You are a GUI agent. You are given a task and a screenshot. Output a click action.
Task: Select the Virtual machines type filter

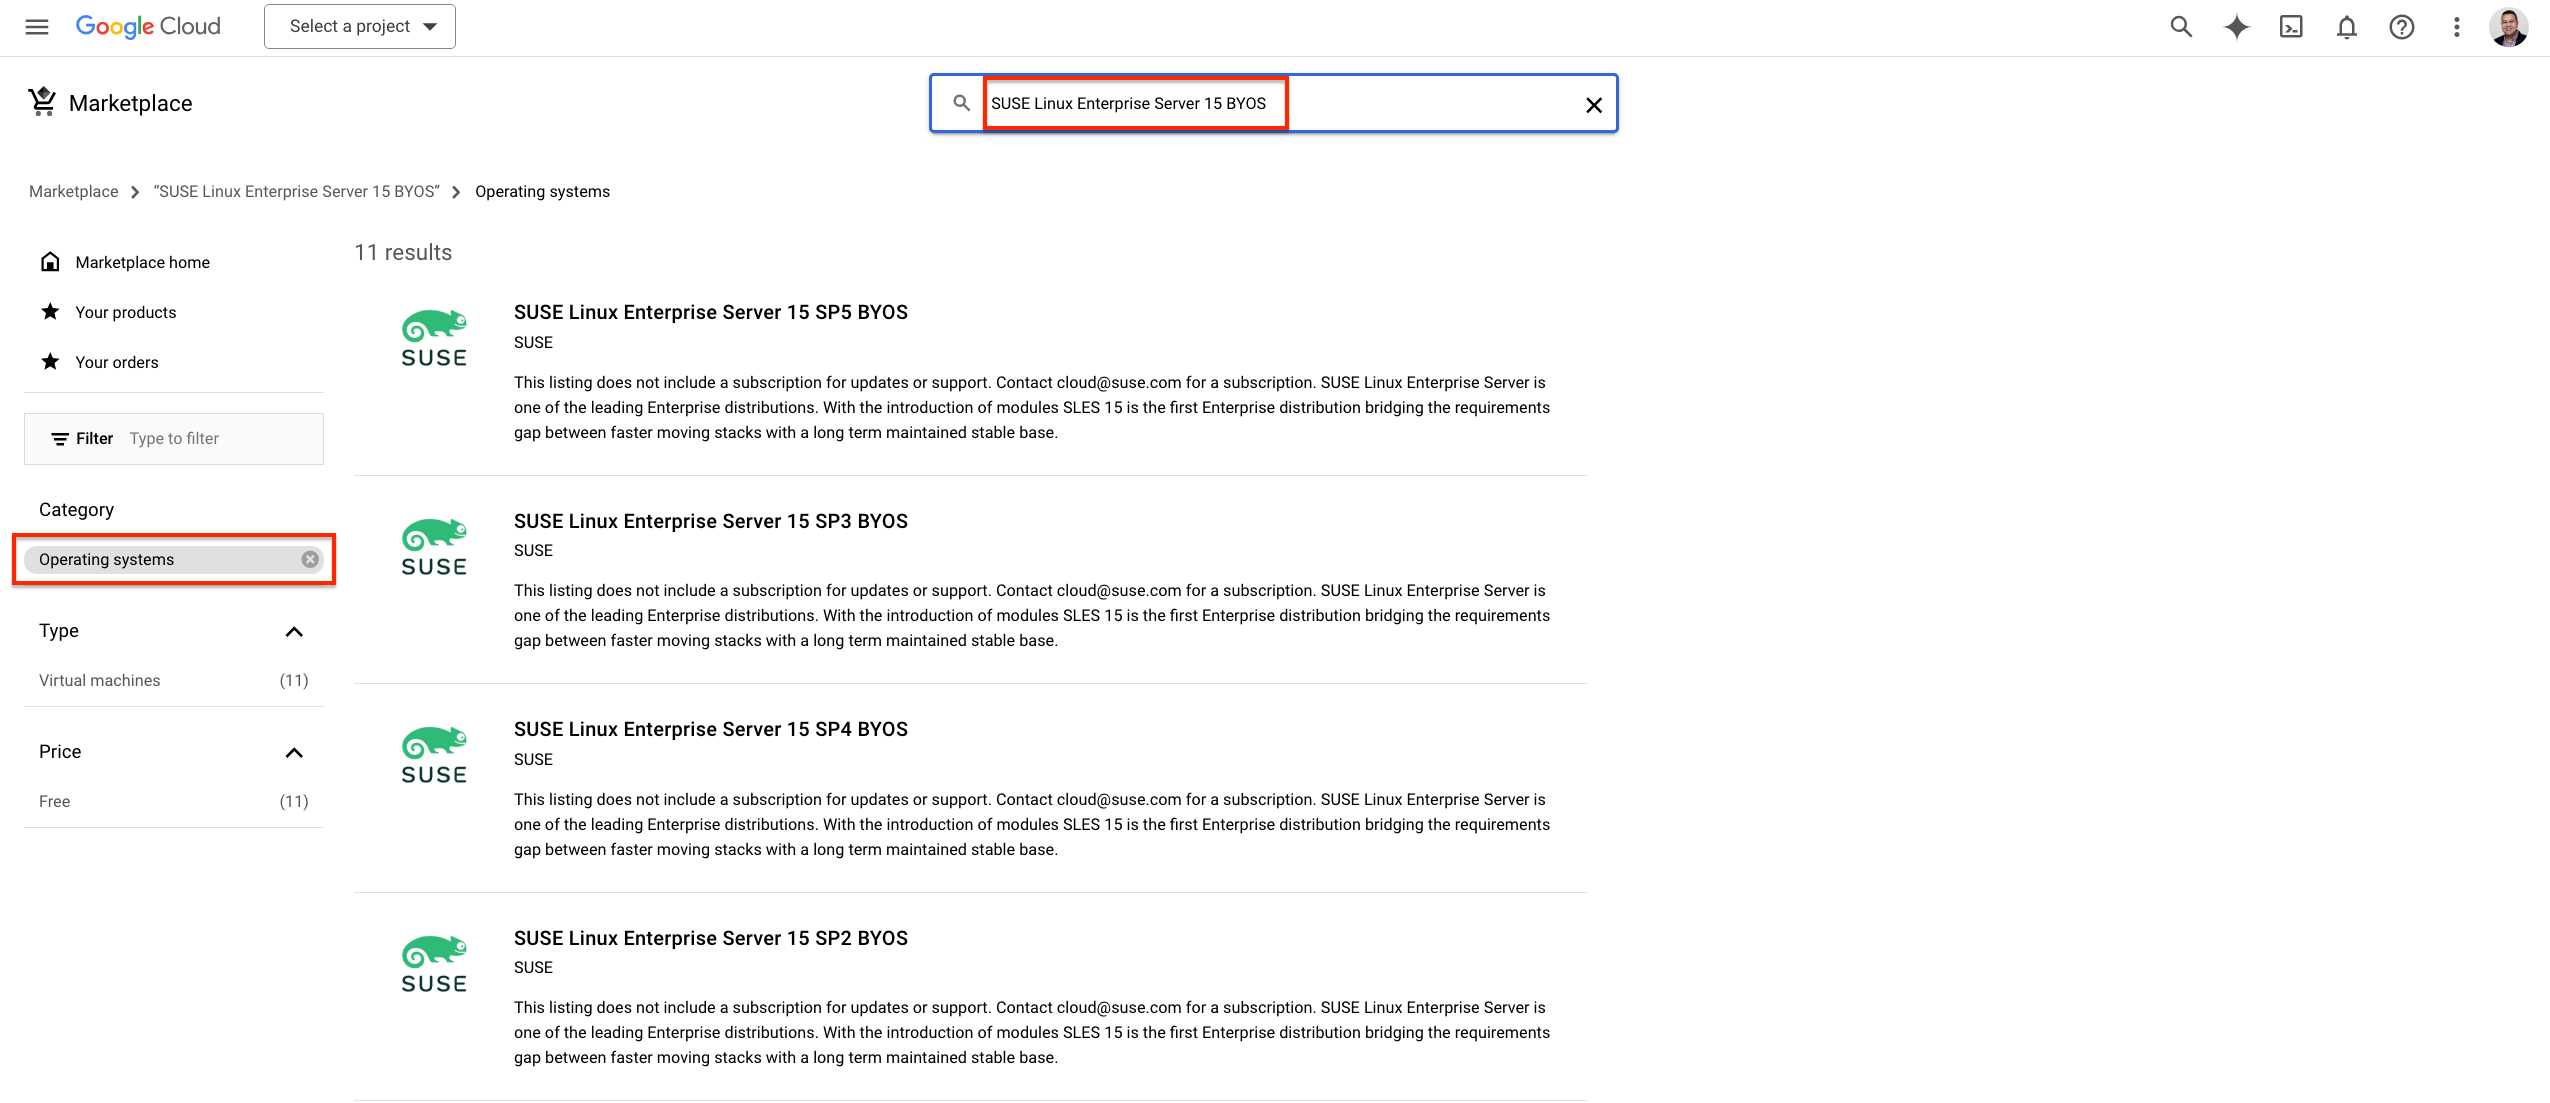[99, 680]
